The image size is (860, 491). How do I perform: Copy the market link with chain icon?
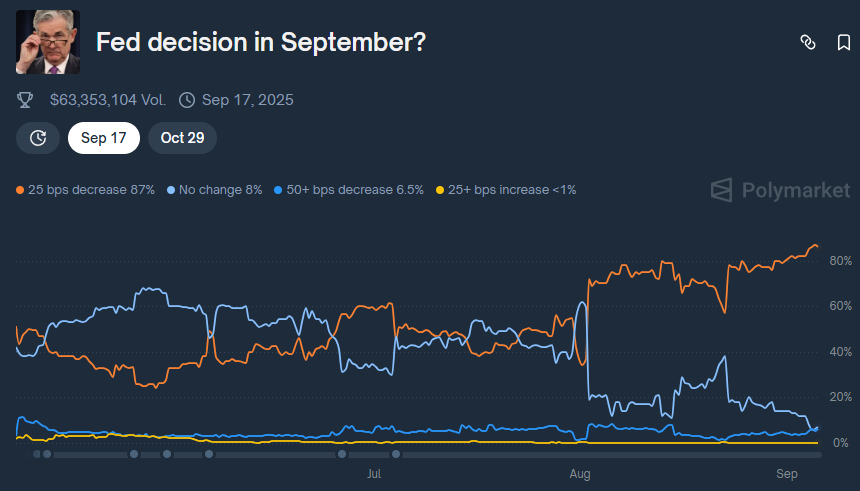coord(807,42)
